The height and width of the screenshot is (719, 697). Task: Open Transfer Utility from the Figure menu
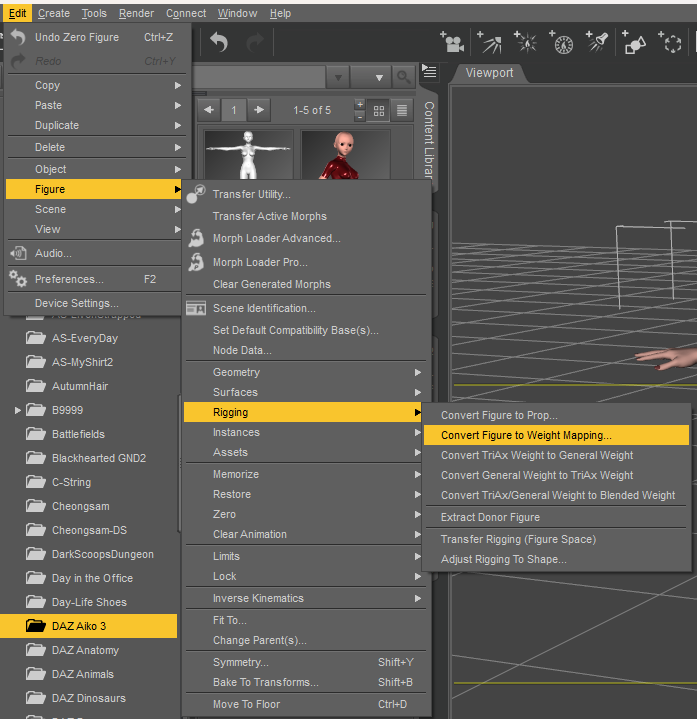click(251, 194)
